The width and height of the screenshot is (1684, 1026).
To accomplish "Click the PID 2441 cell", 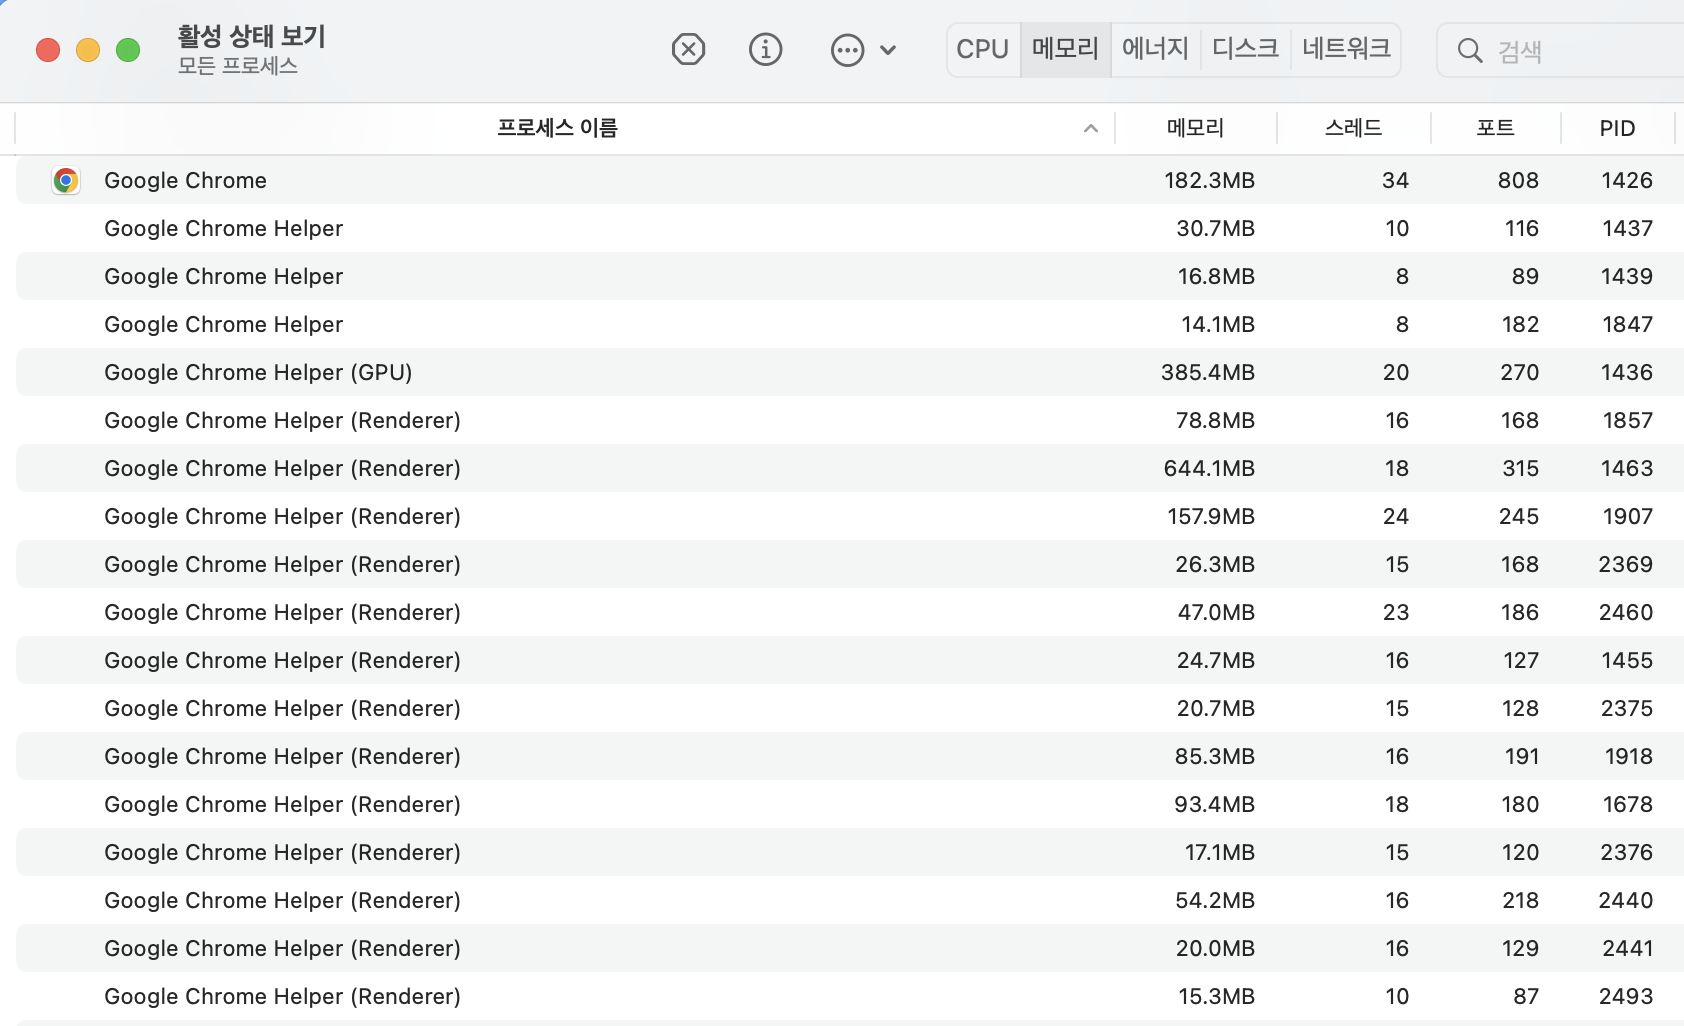I will 1627,948.
